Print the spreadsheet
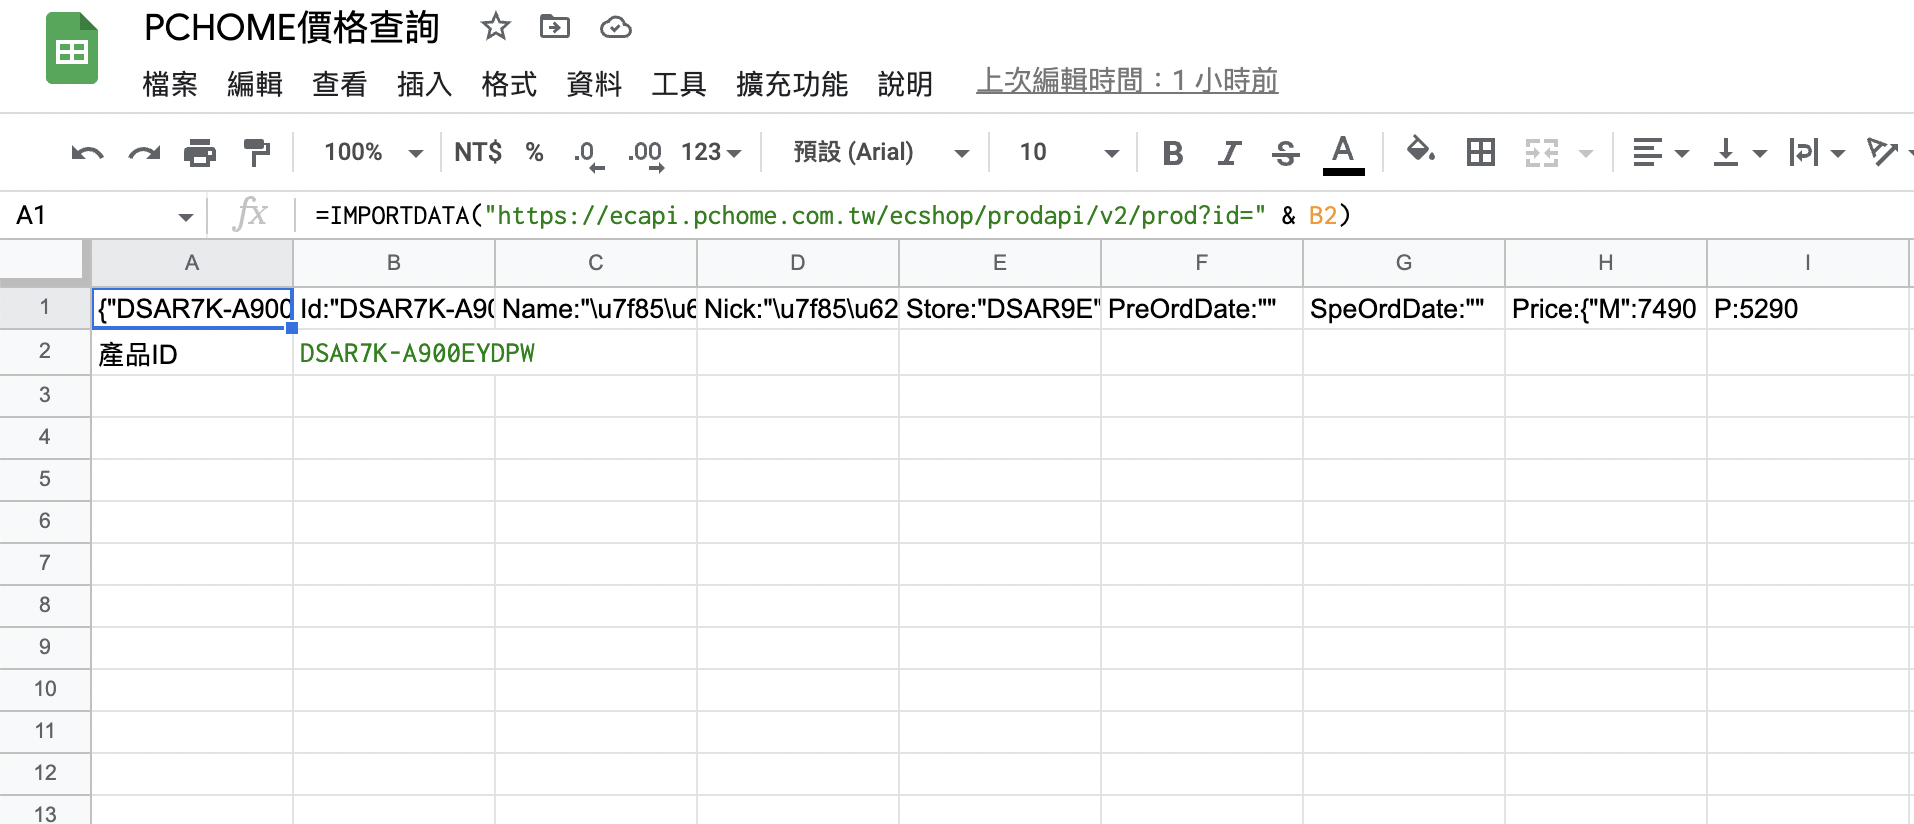 (x=200, y=153)
